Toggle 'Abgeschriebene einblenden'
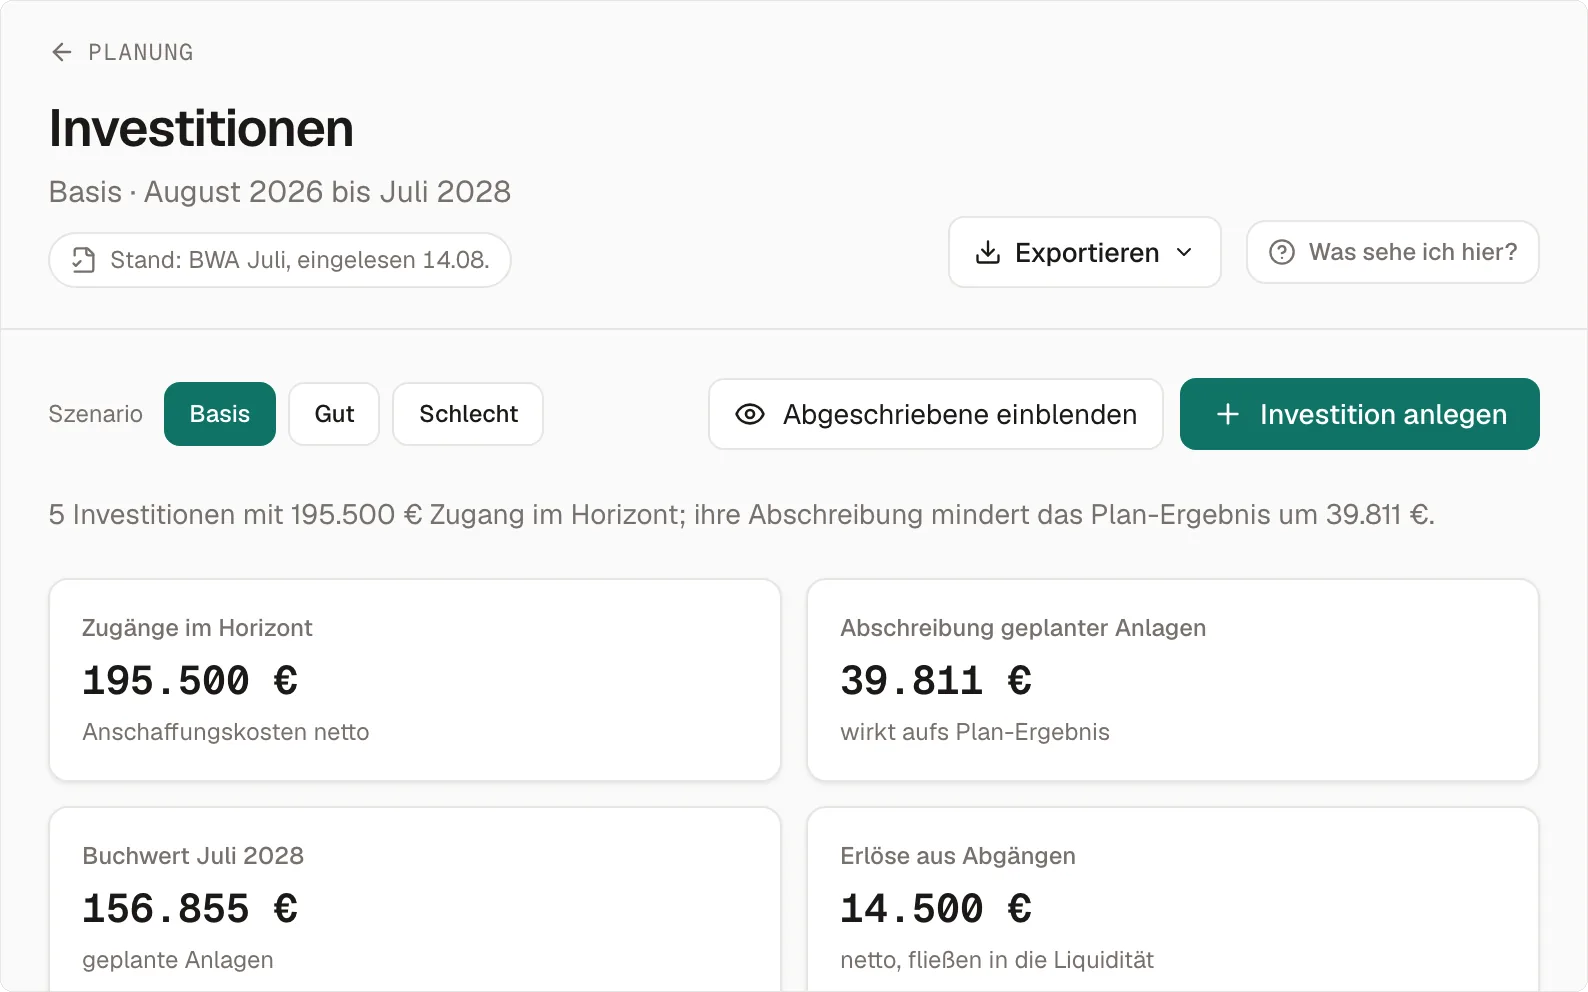Viewport: 1588px width, 992px height. tap(936, 414)
